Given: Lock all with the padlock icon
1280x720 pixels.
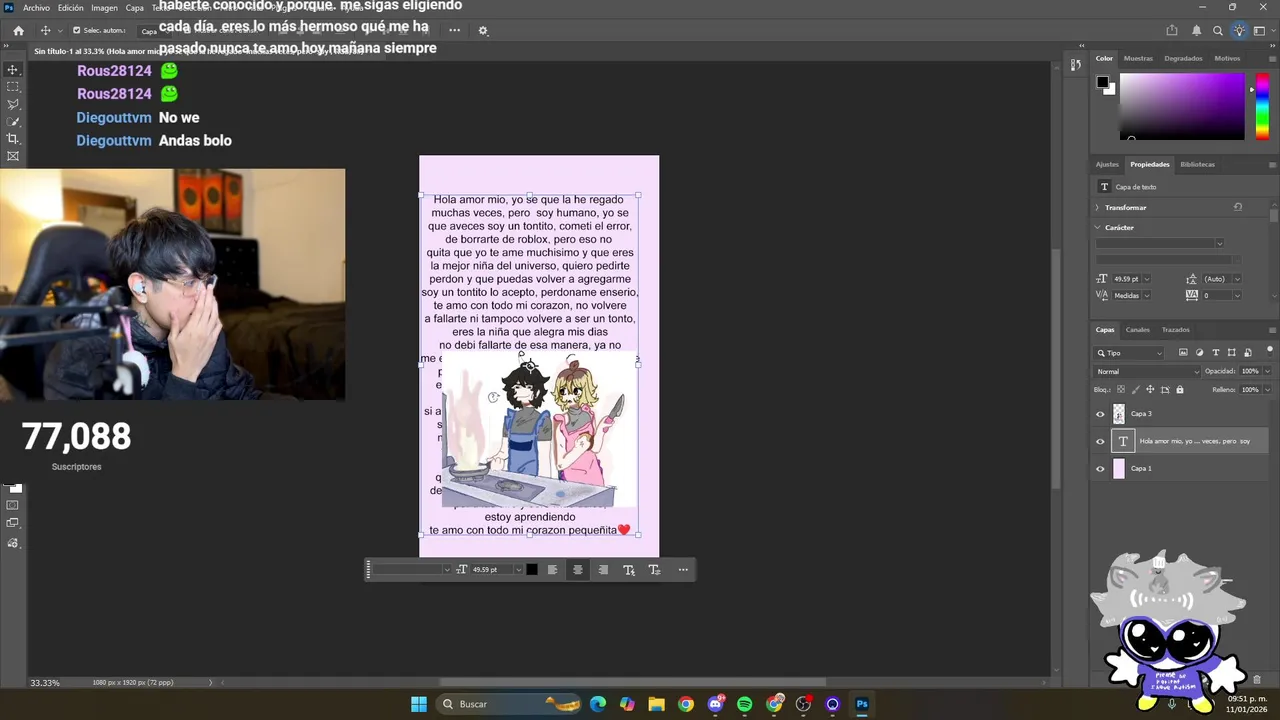Looking at the screenshot, I should coord(1179,390).
